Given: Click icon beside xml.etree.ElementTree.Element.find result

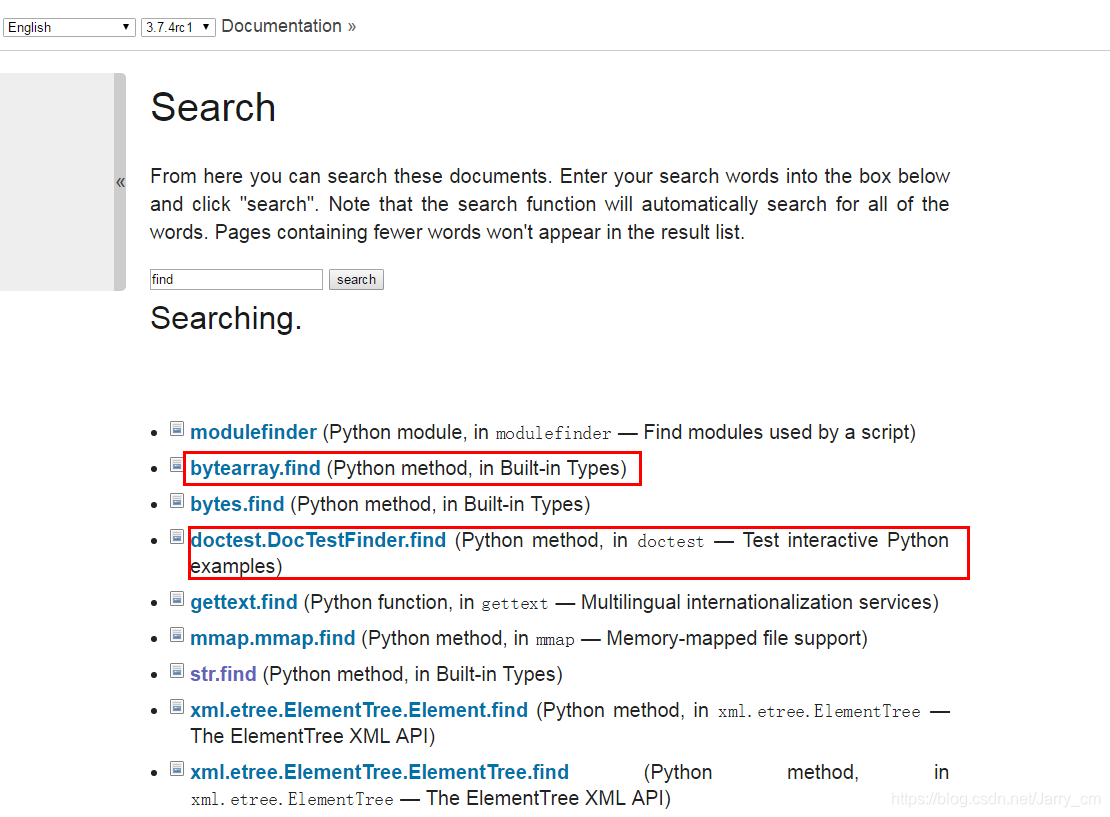Looking at the screenshot, I should point(177,707).
